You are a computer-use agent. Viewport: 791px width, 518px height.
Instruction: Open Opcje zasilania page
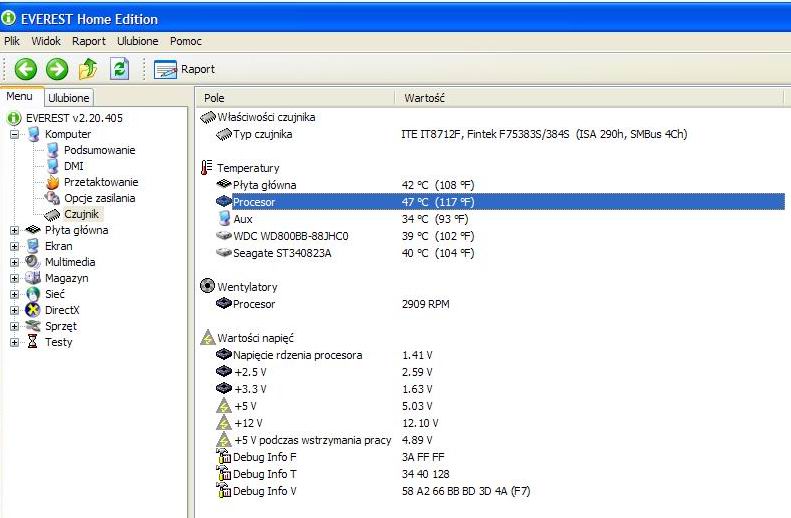point(99,198)
